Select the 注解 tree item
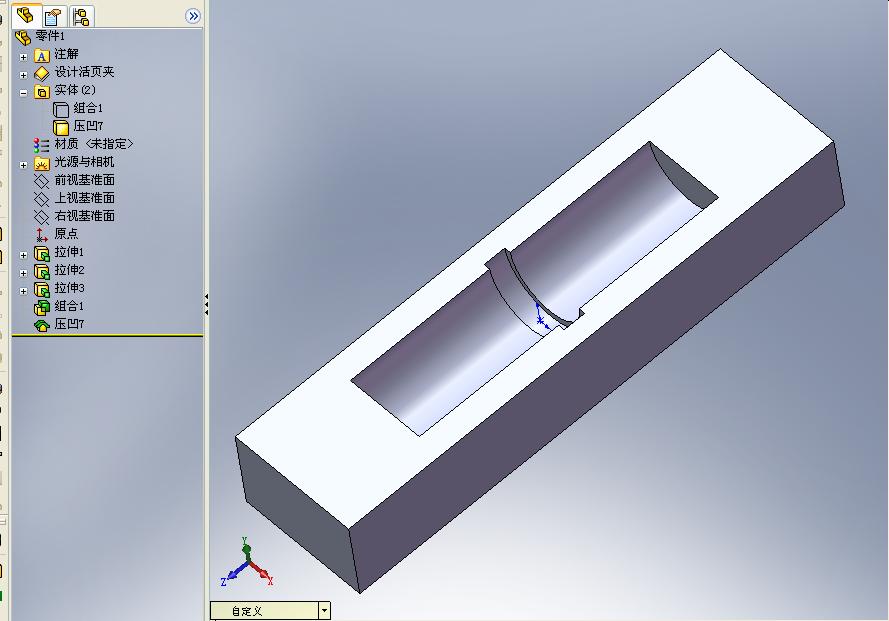The height and width of the screenshot is (621, 889). [x=66, y=54]
